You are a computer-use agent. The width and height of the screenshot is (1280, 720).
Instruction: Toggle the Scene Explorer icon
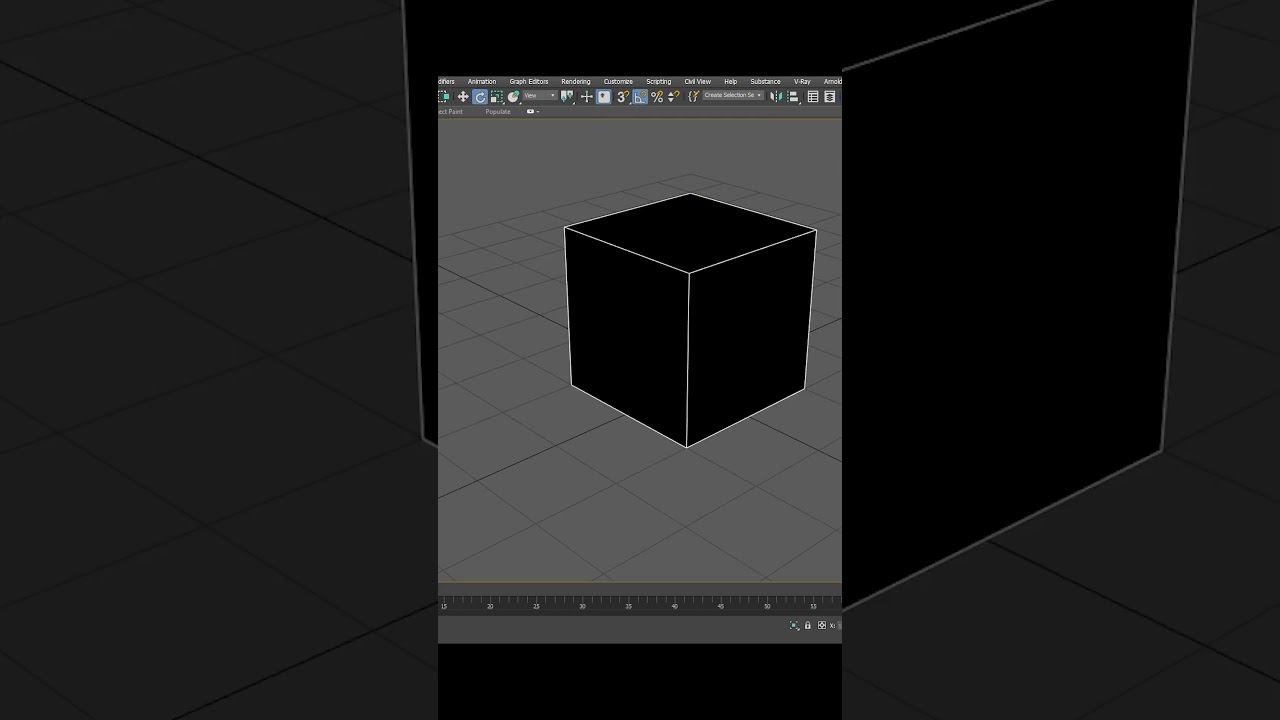point(813,97)
